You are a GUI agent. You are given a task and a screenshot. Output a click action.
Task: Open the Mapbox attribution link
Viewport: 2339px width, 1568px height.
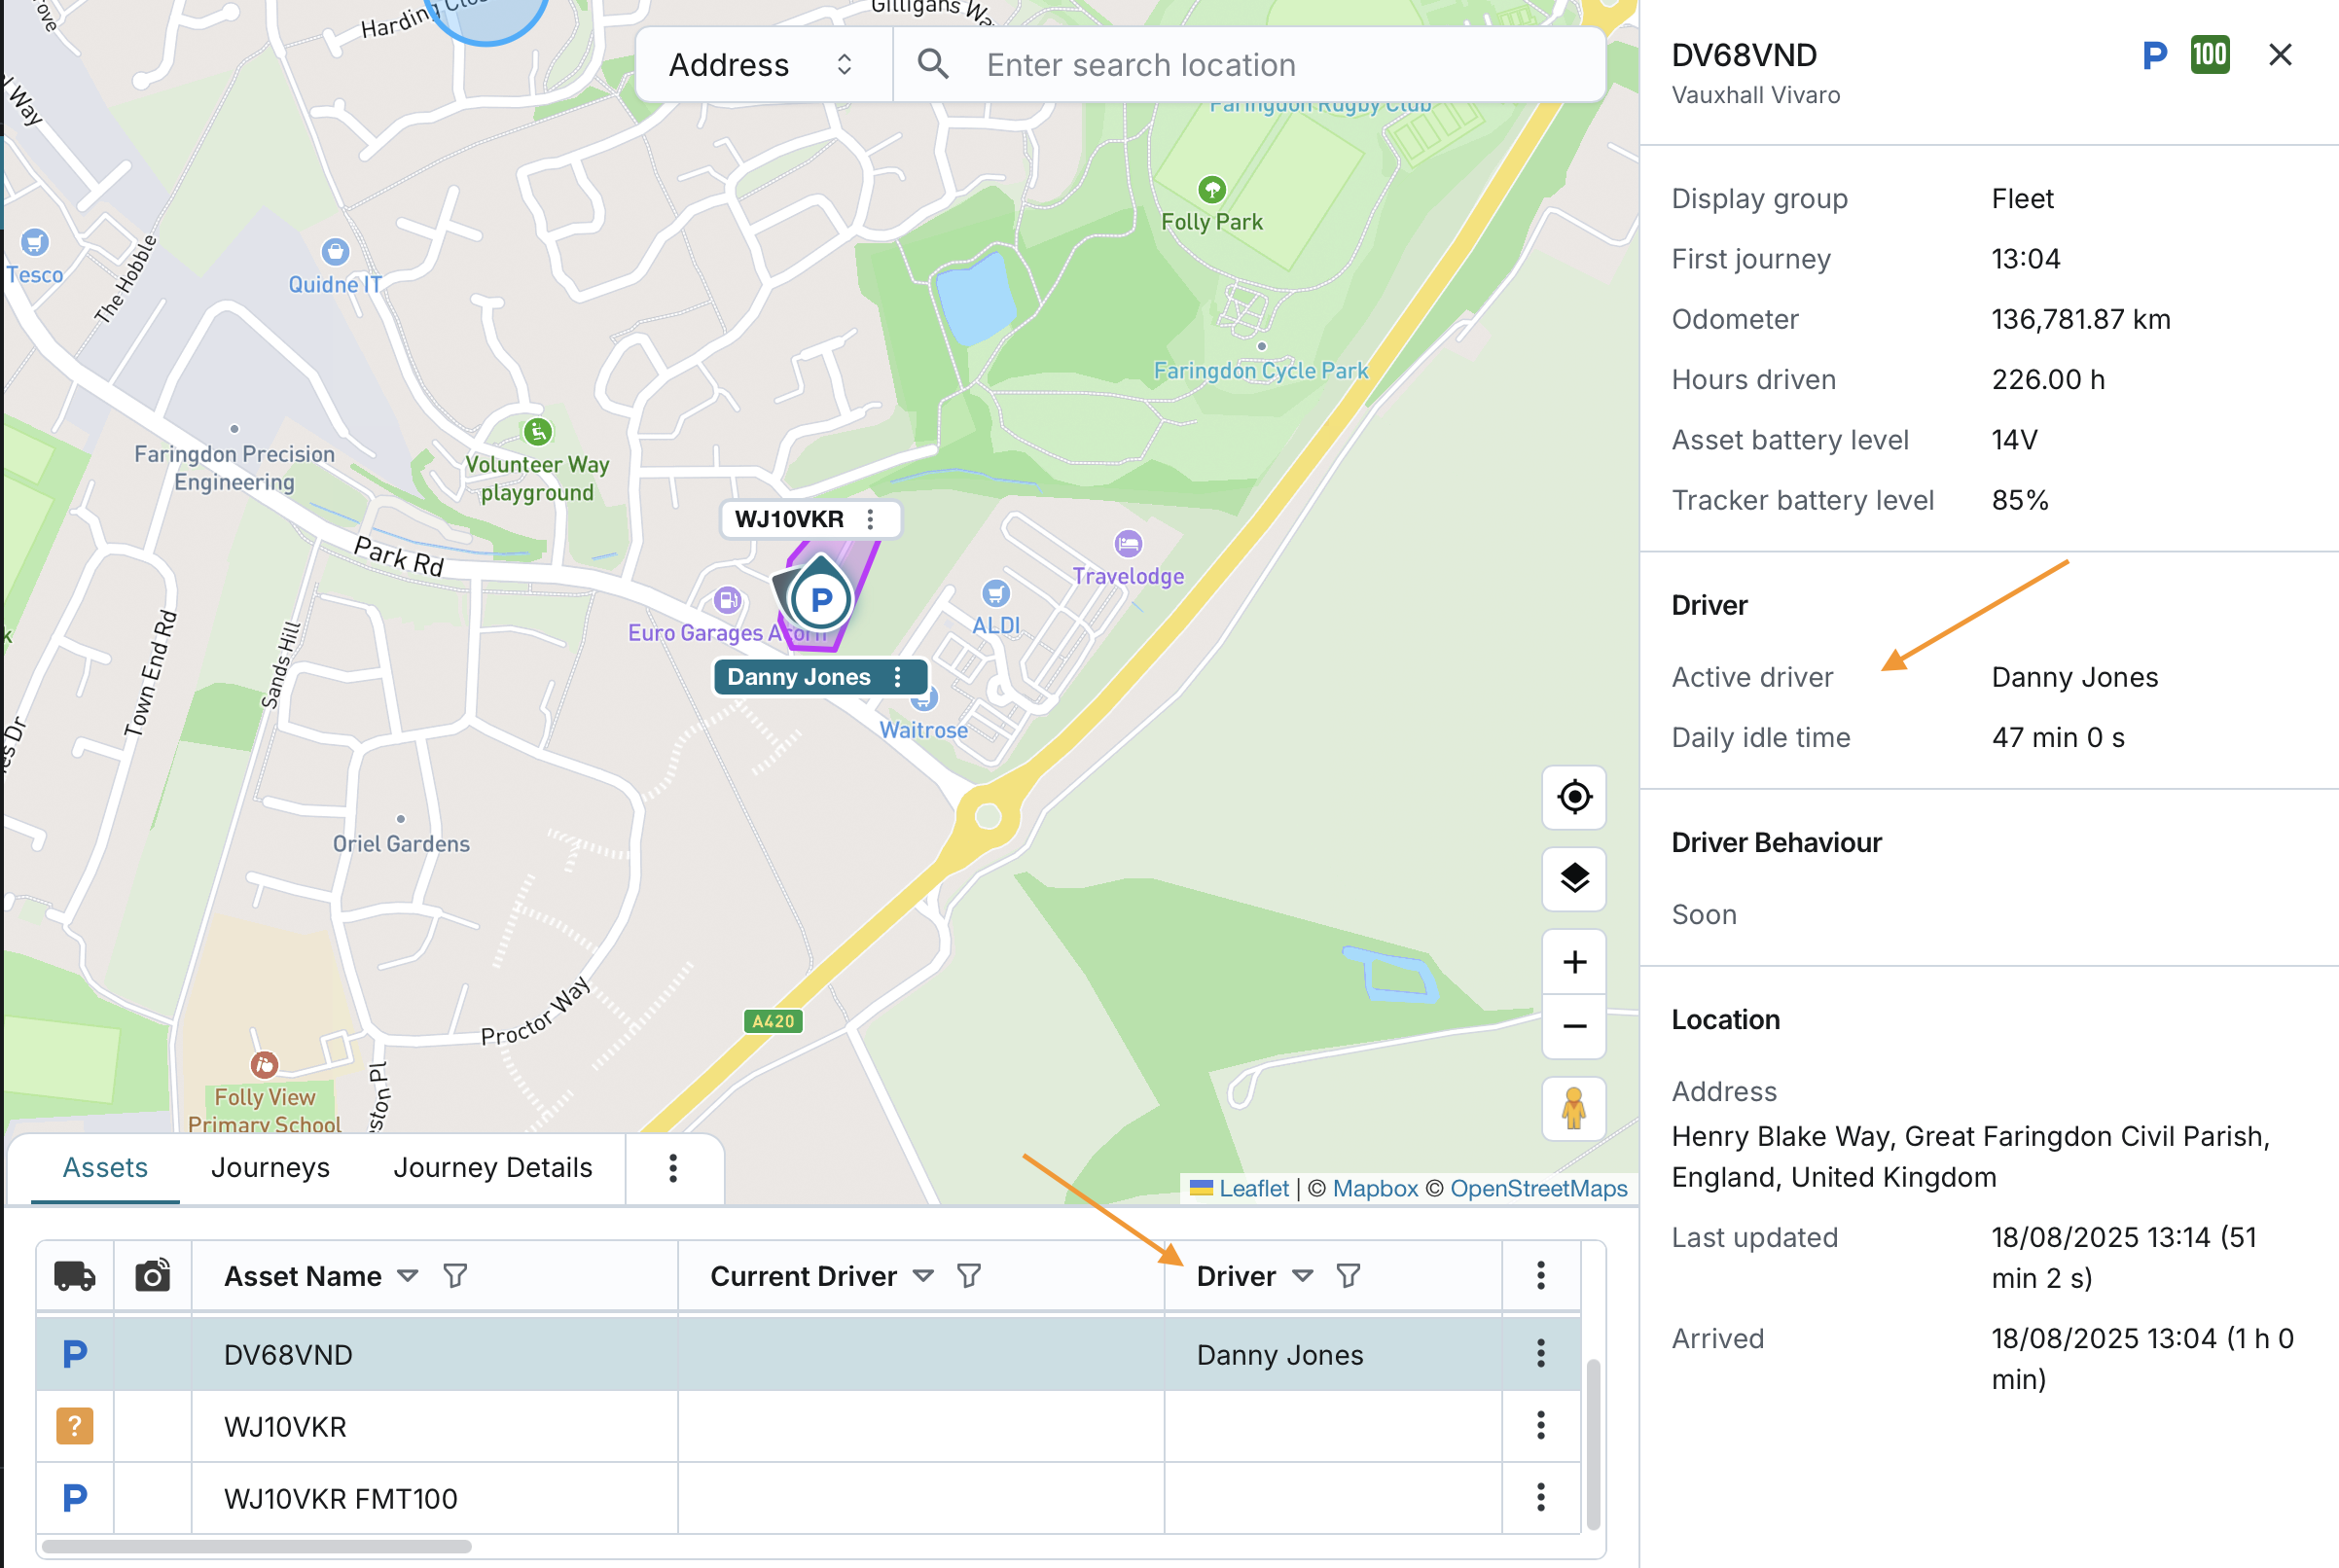[x=1374, y=1188]
